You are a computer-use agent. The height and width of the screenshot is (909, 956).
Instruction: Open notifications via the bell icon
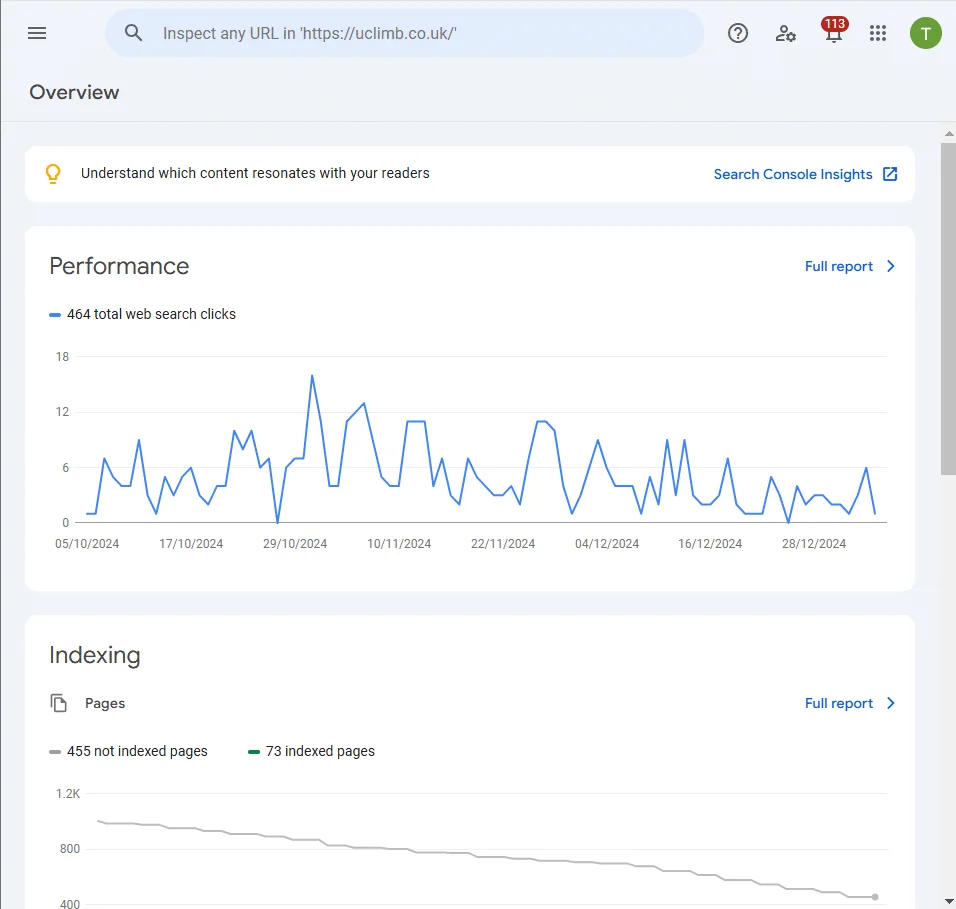pos(834,36)
